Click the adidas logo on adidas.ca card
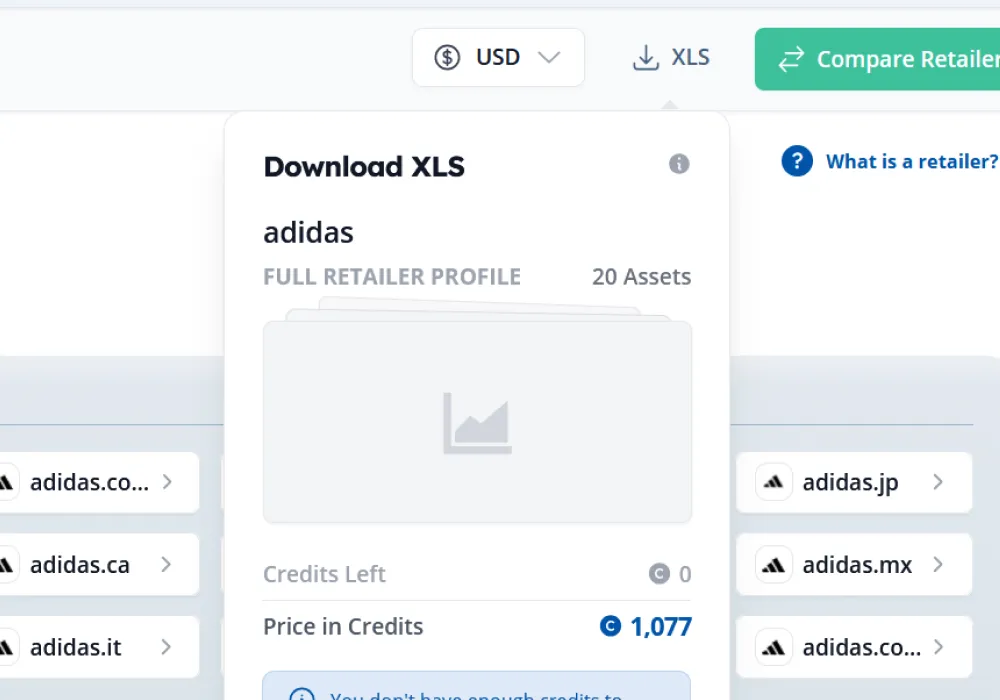The width and height of the screenshot is (1000, 700). pyautogui.click(x=5, y=564)
